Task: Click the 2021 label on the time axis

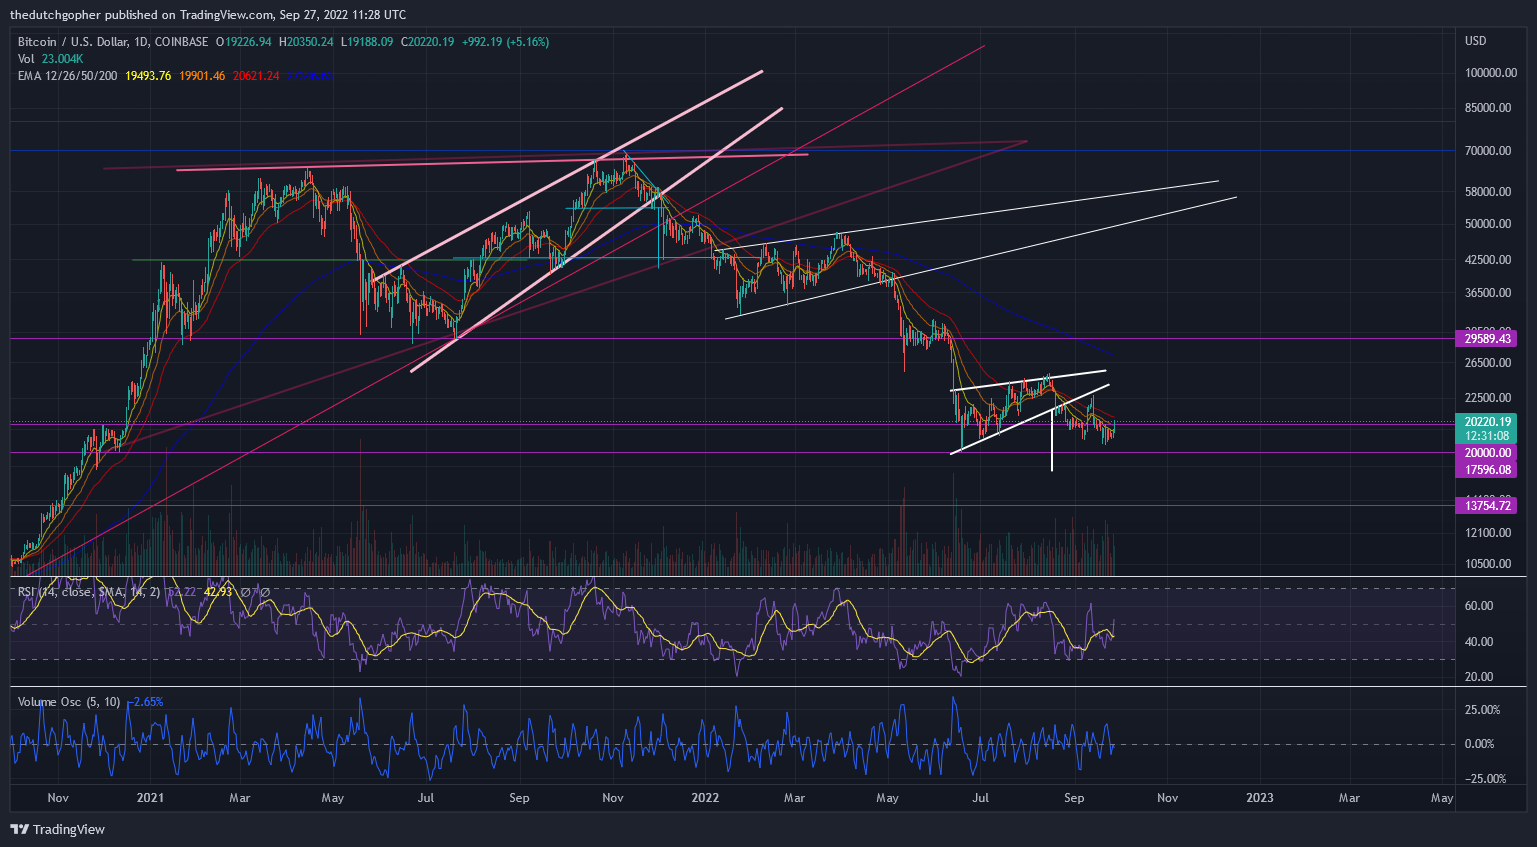Action: coord(150,798)
